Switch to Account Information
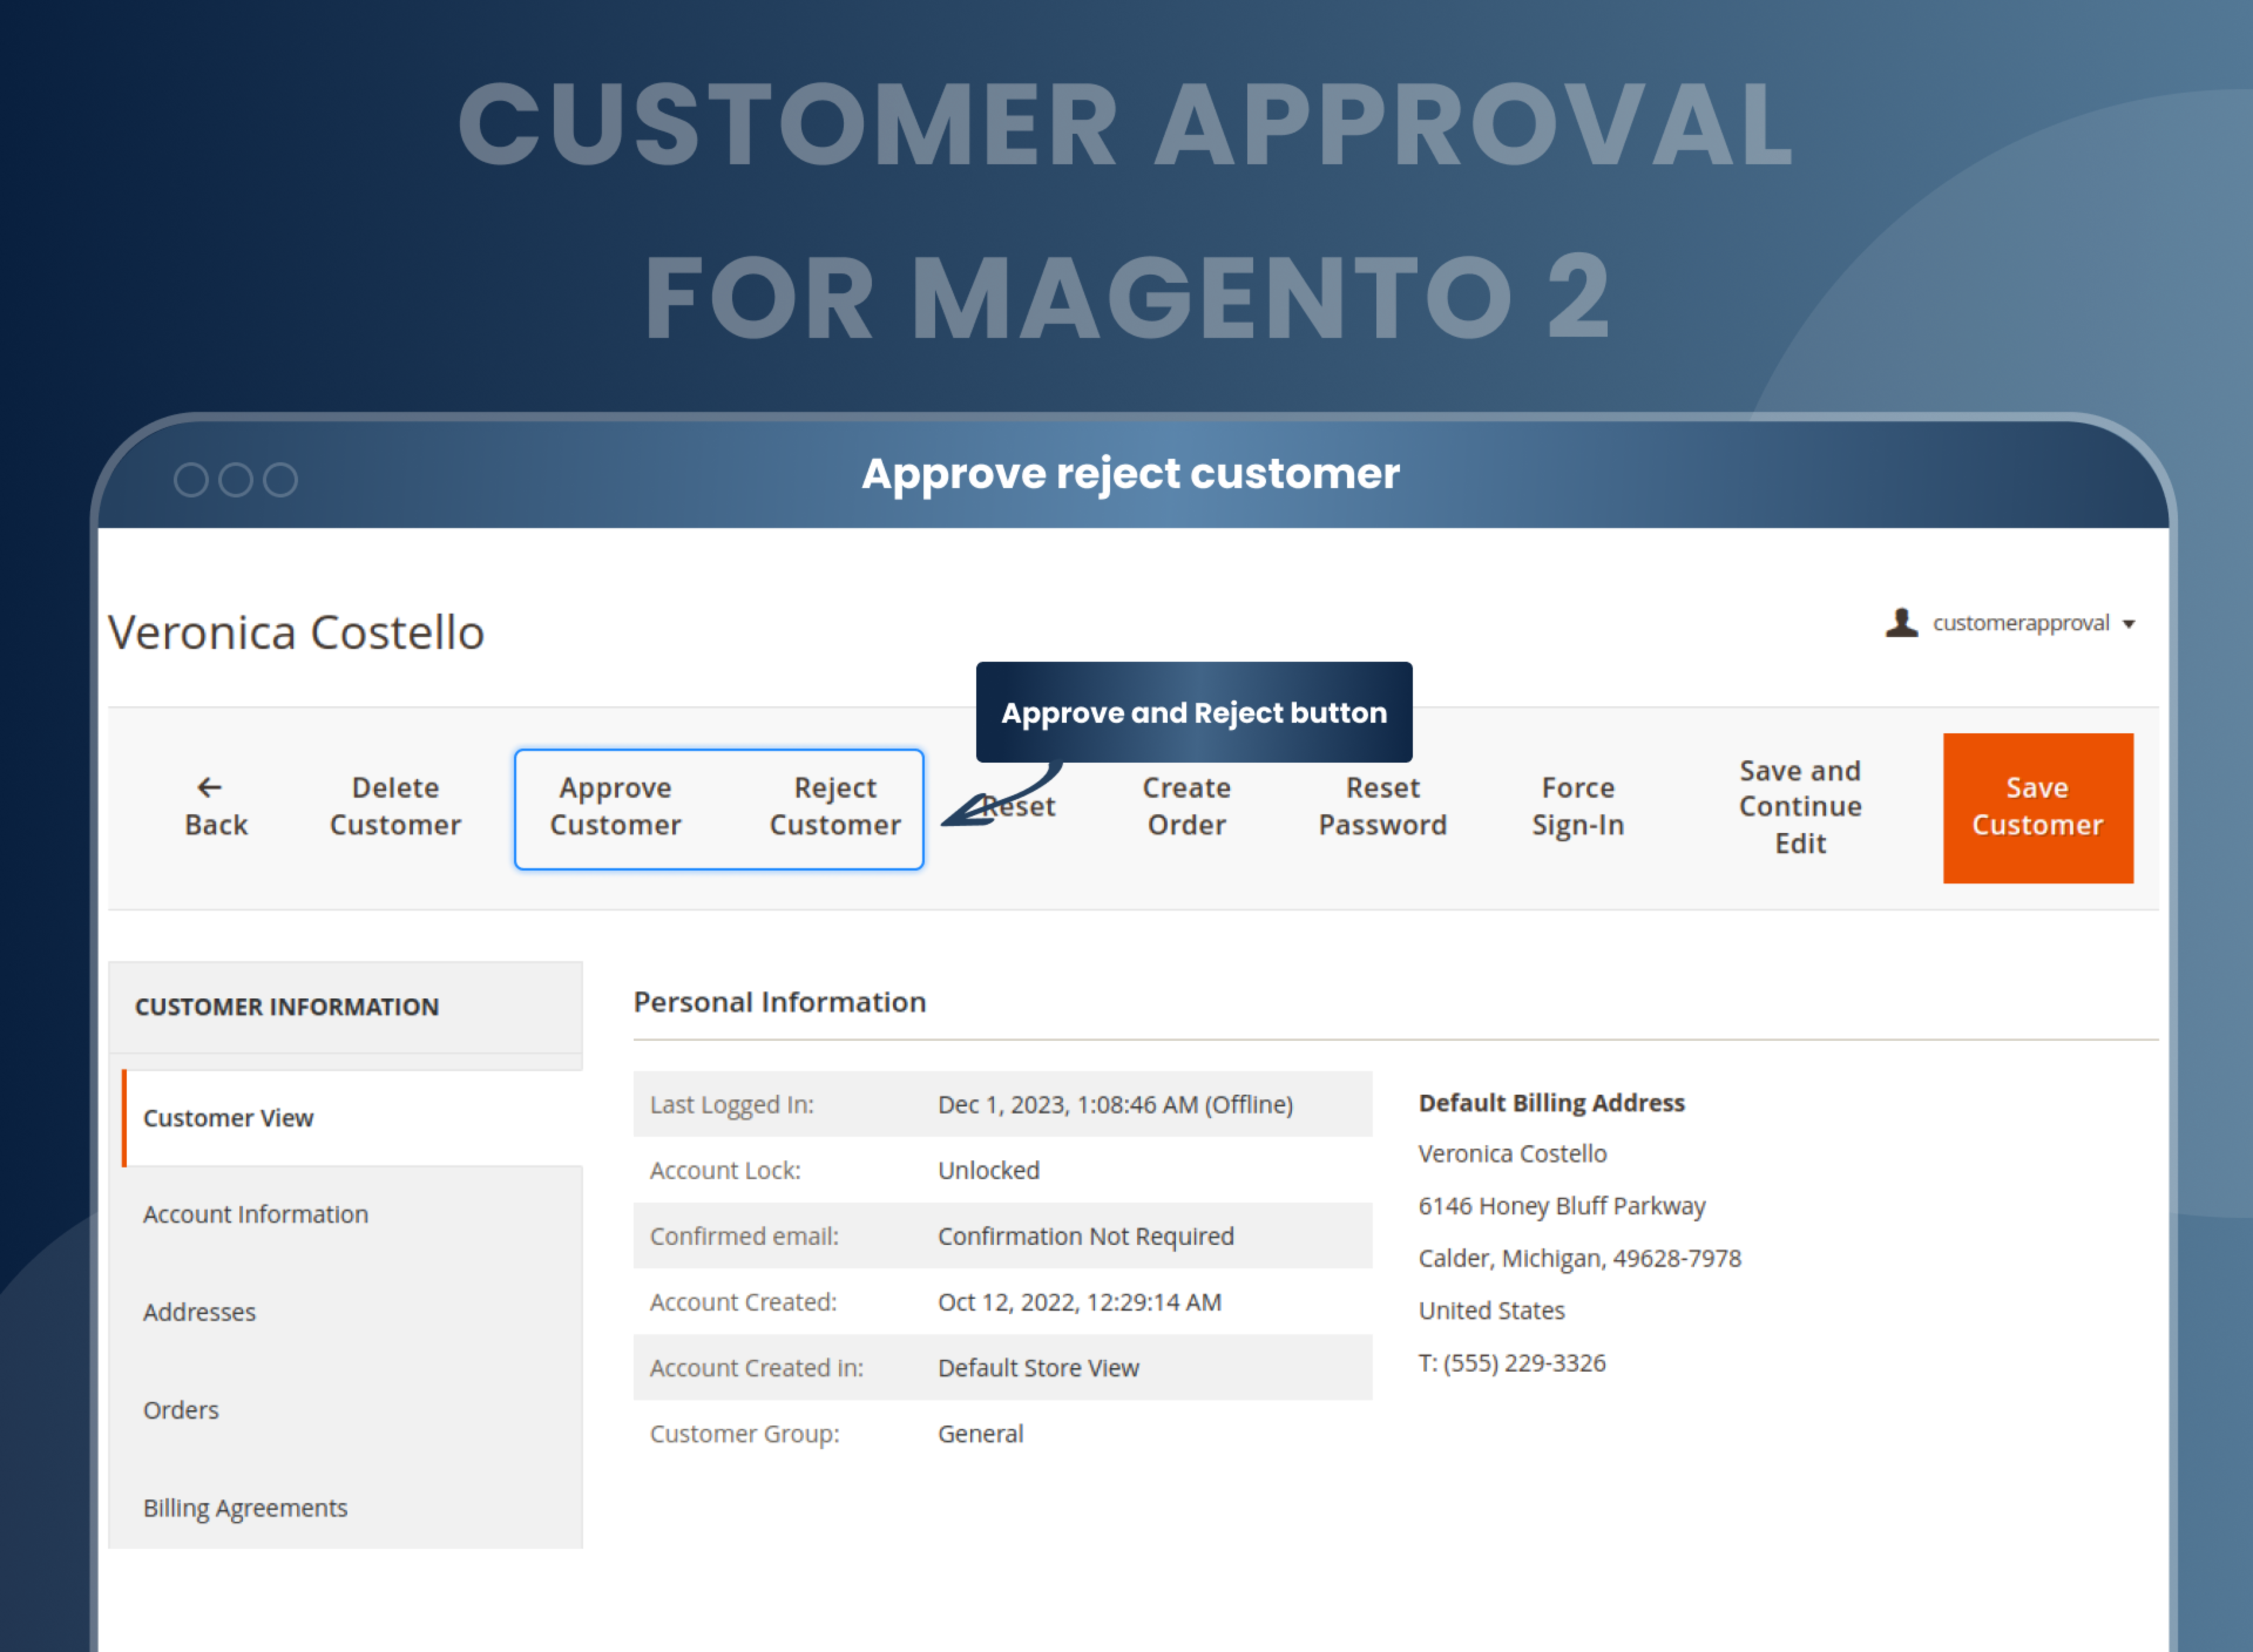Viewport: 2253px width, 1652px height. click(256, 1214)
